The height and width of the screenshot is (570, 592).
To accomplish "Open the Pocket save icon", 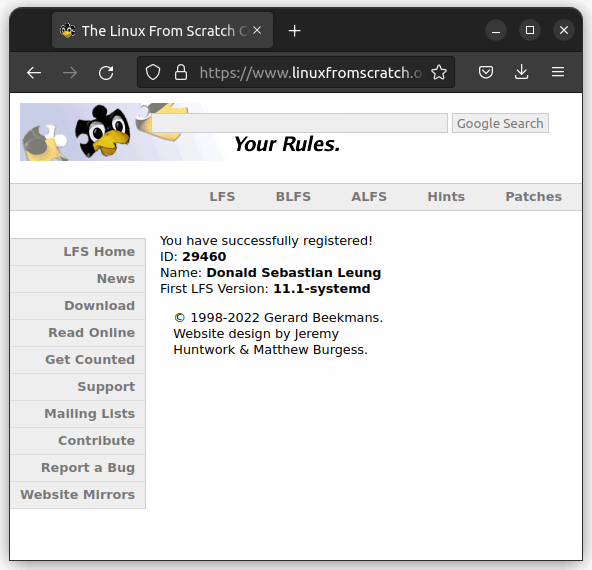I will tap(486, 72).
